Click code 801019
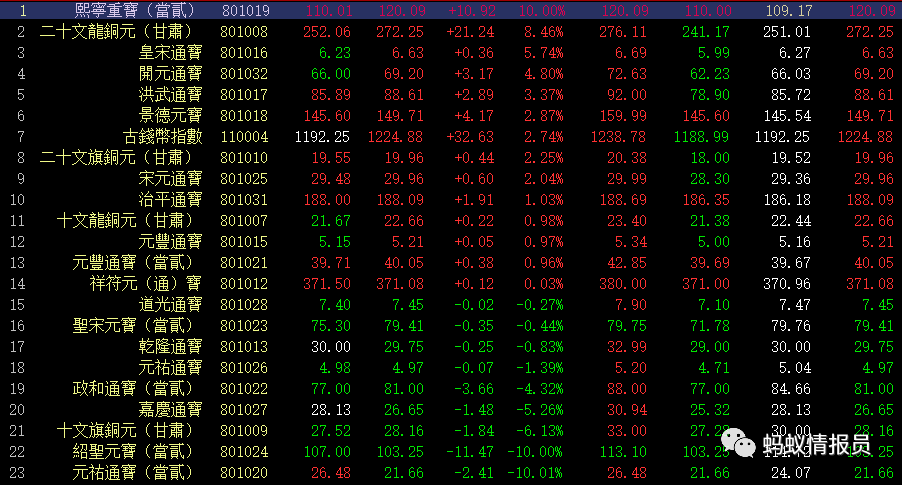902x485 pixels. [245, 11]
